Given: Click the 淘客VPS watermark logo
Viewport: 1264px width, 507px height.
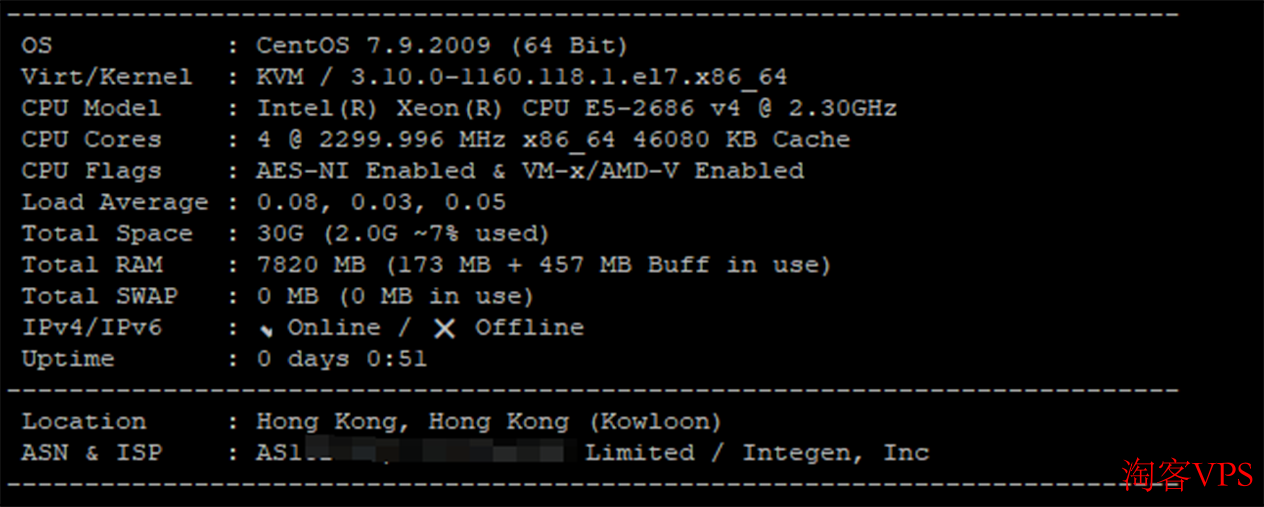Looking at the screenshot, I should click(x=1188, y=474).
